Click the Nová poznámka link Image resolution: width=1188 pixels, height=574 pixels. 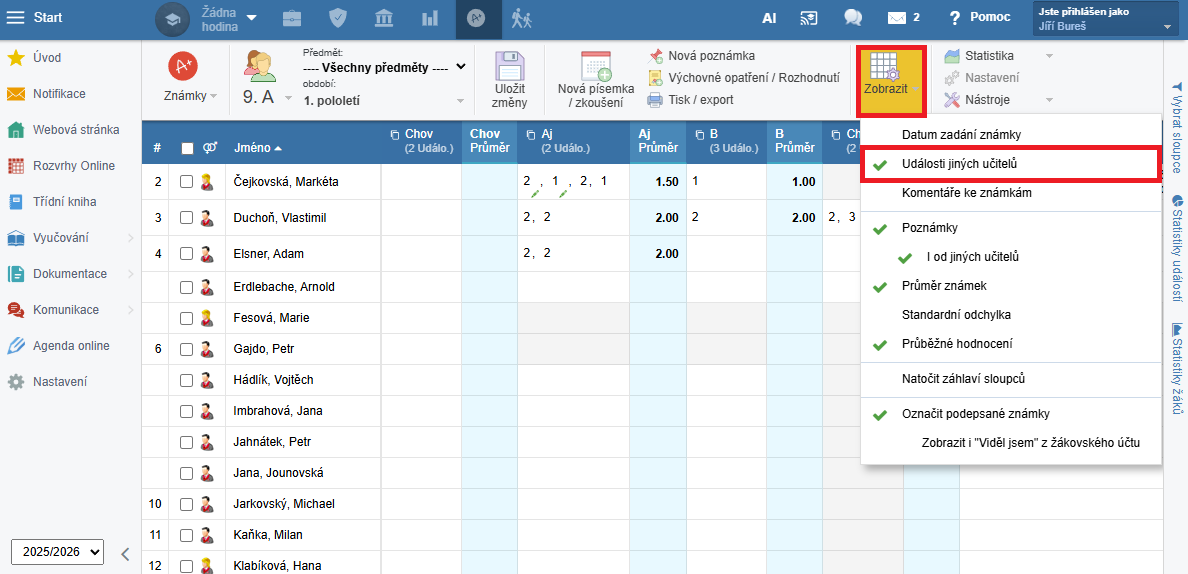(710, 56)
